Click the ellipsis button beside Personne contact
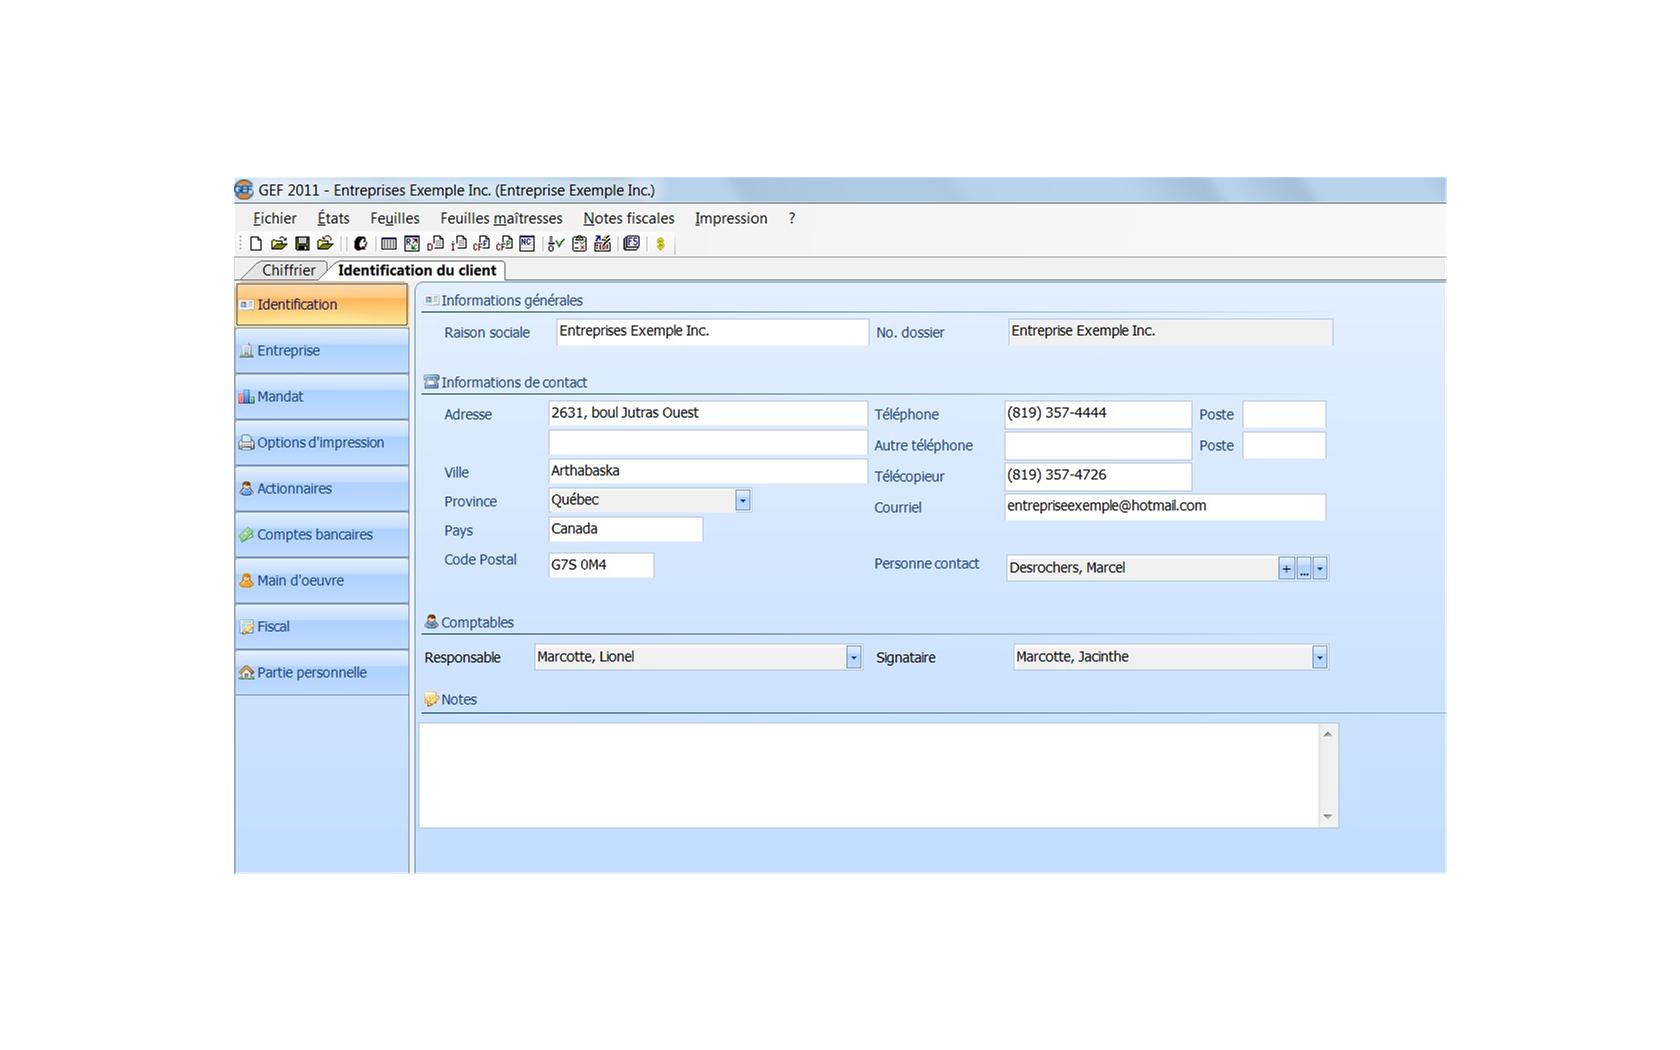 (x=1304, y=568)
